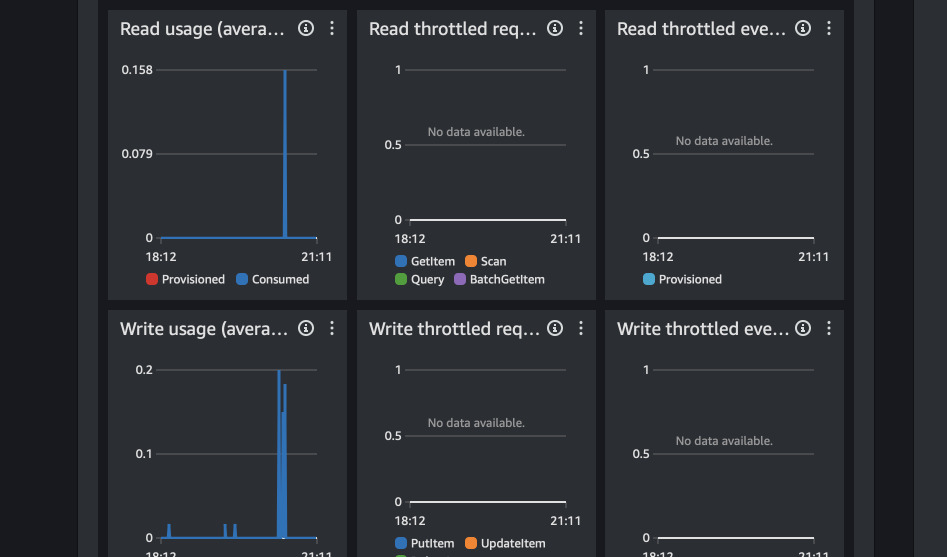Click info icon on Write throttled events panel
The image size is (947, 557).
click(x=803, y=329)
